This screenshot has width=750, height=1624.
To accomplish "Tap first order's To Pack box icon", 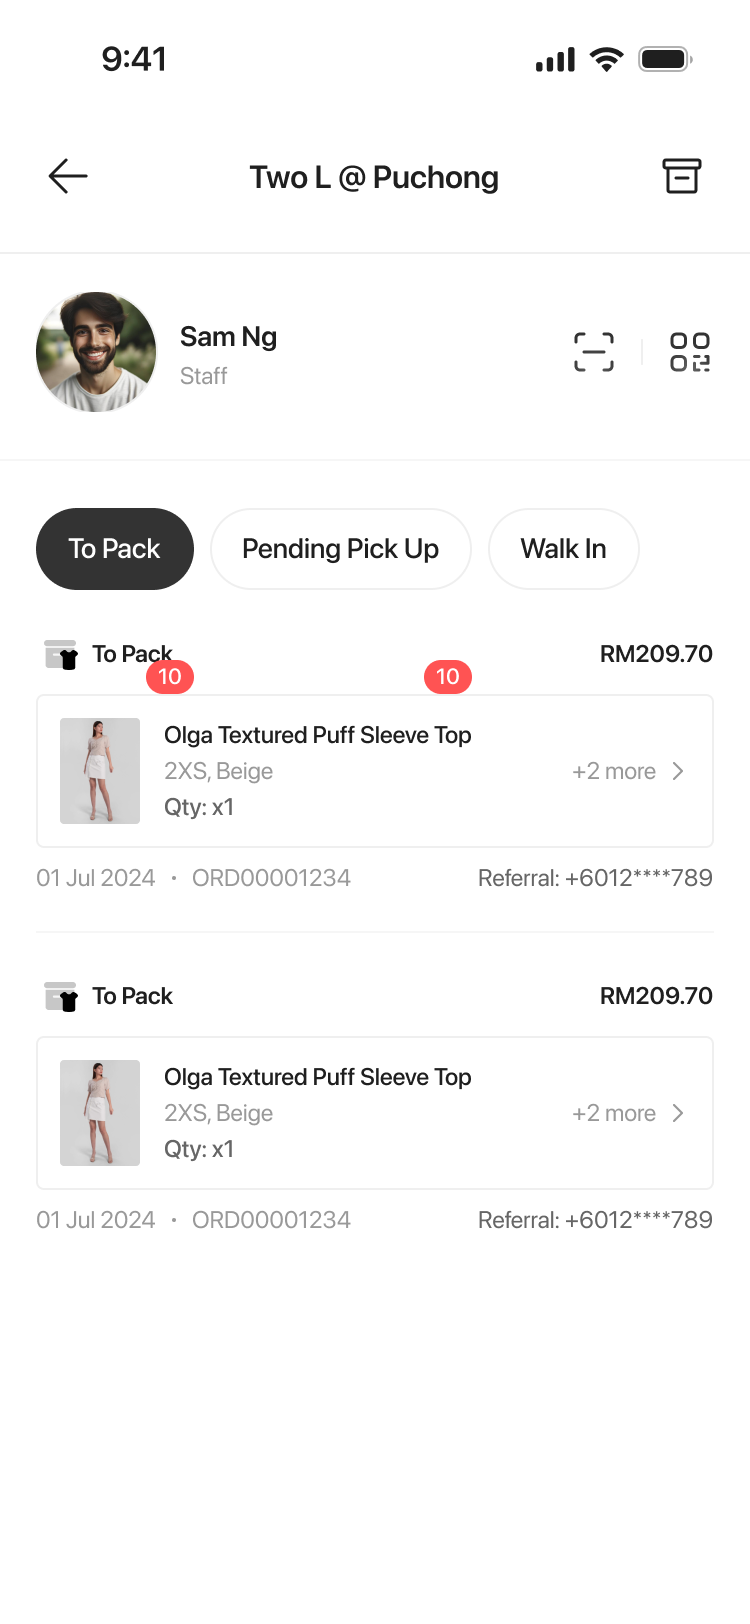I will [x=62, y=655].
